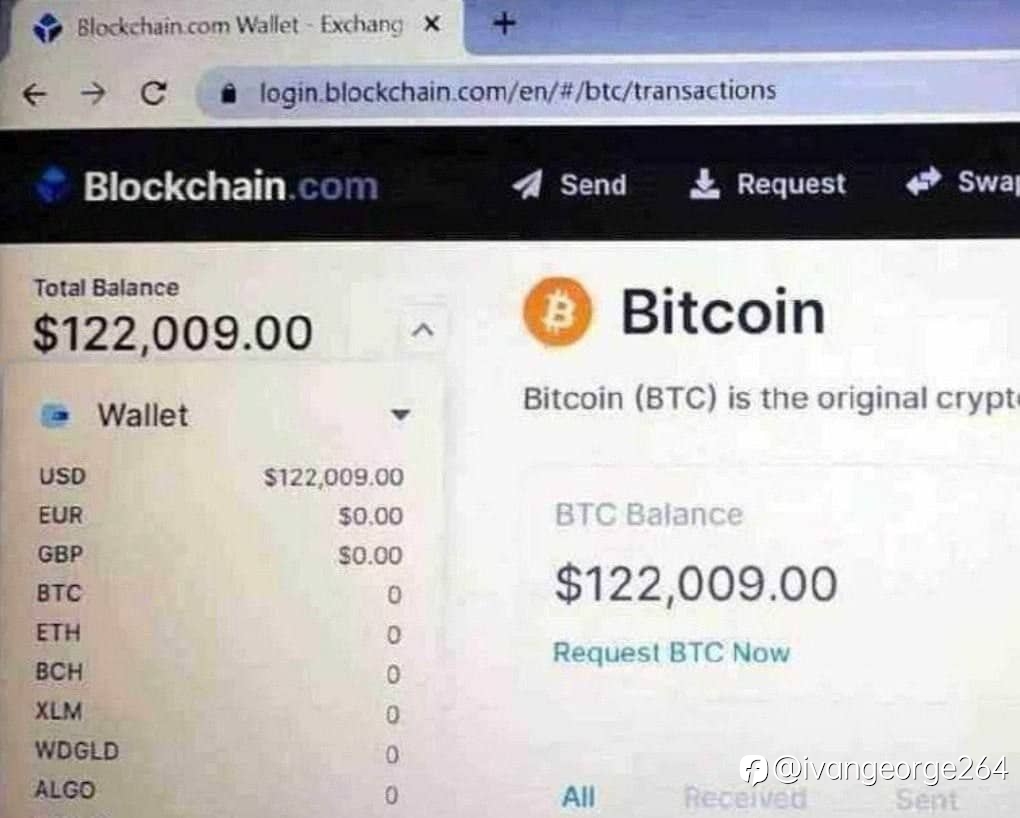Image resolution: width=1020 pixels, height=818 pixels.
Task: Select the All transactions tab
Action: 578,797
